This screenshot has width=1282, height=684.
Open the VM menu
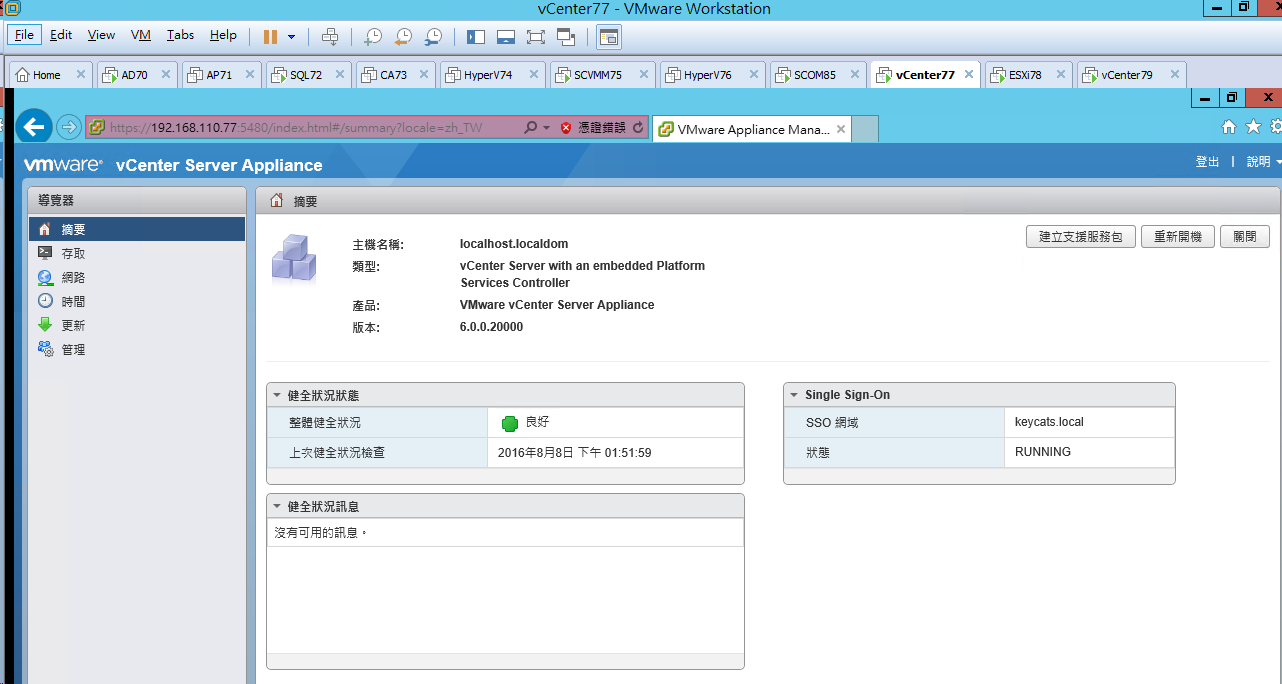coord(141,35)
